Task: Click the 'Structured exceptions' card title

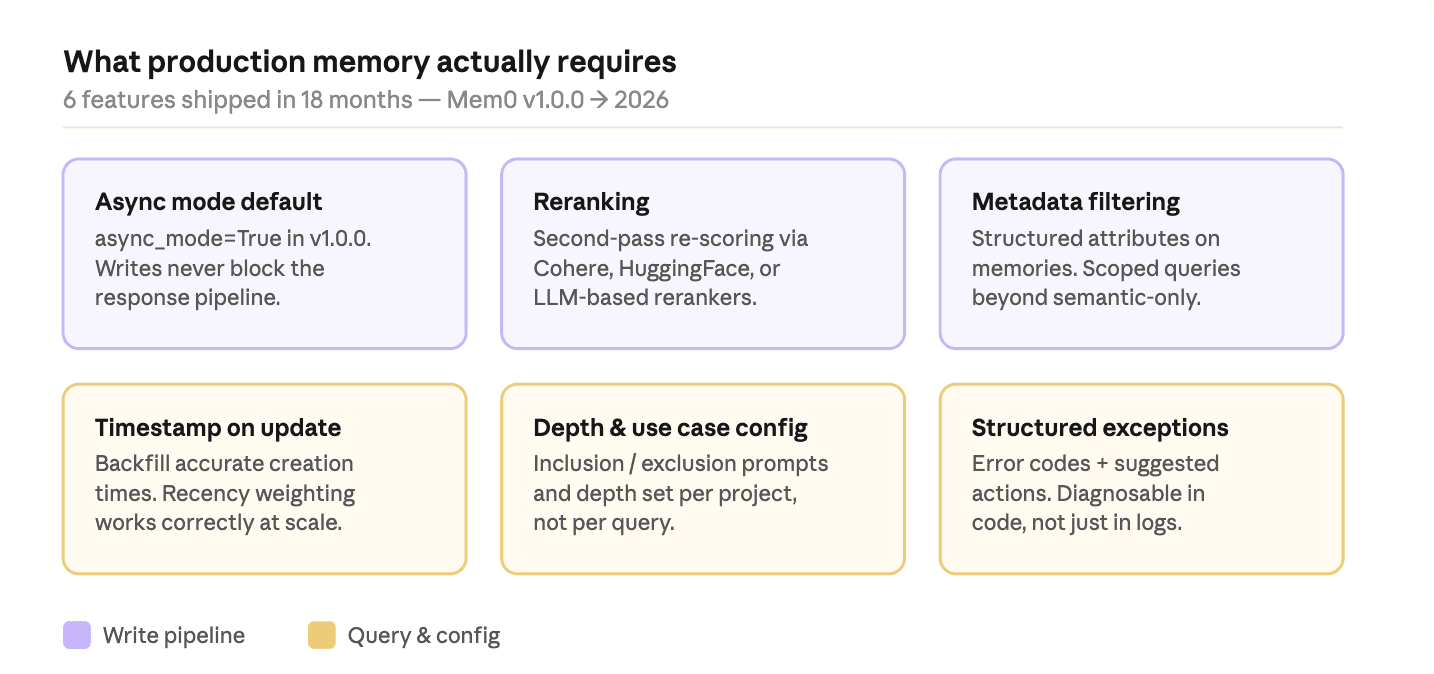Action: click(1100, 428)
